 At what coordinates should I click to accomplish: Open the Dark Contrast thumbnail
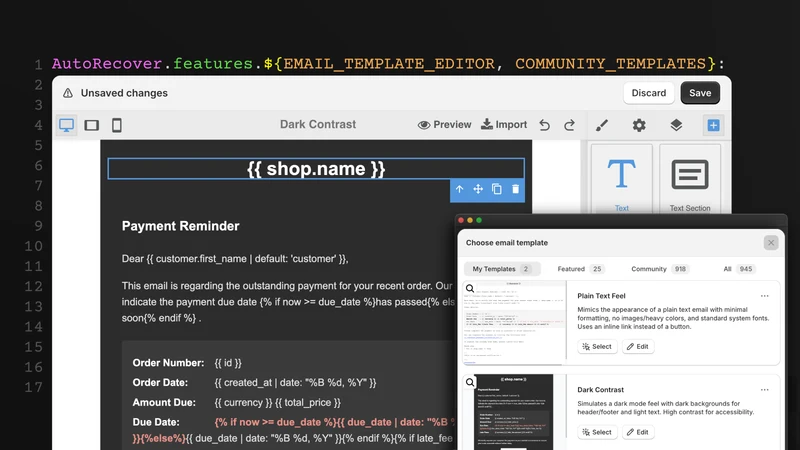click(x=514, y=412)
